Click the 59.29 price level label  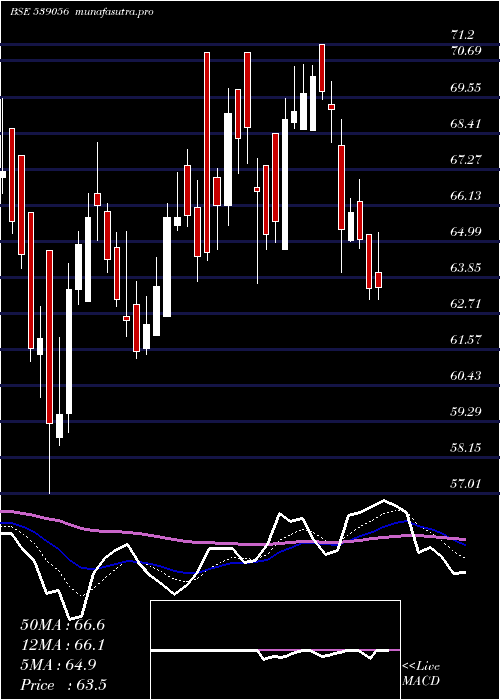click(466, 411)
